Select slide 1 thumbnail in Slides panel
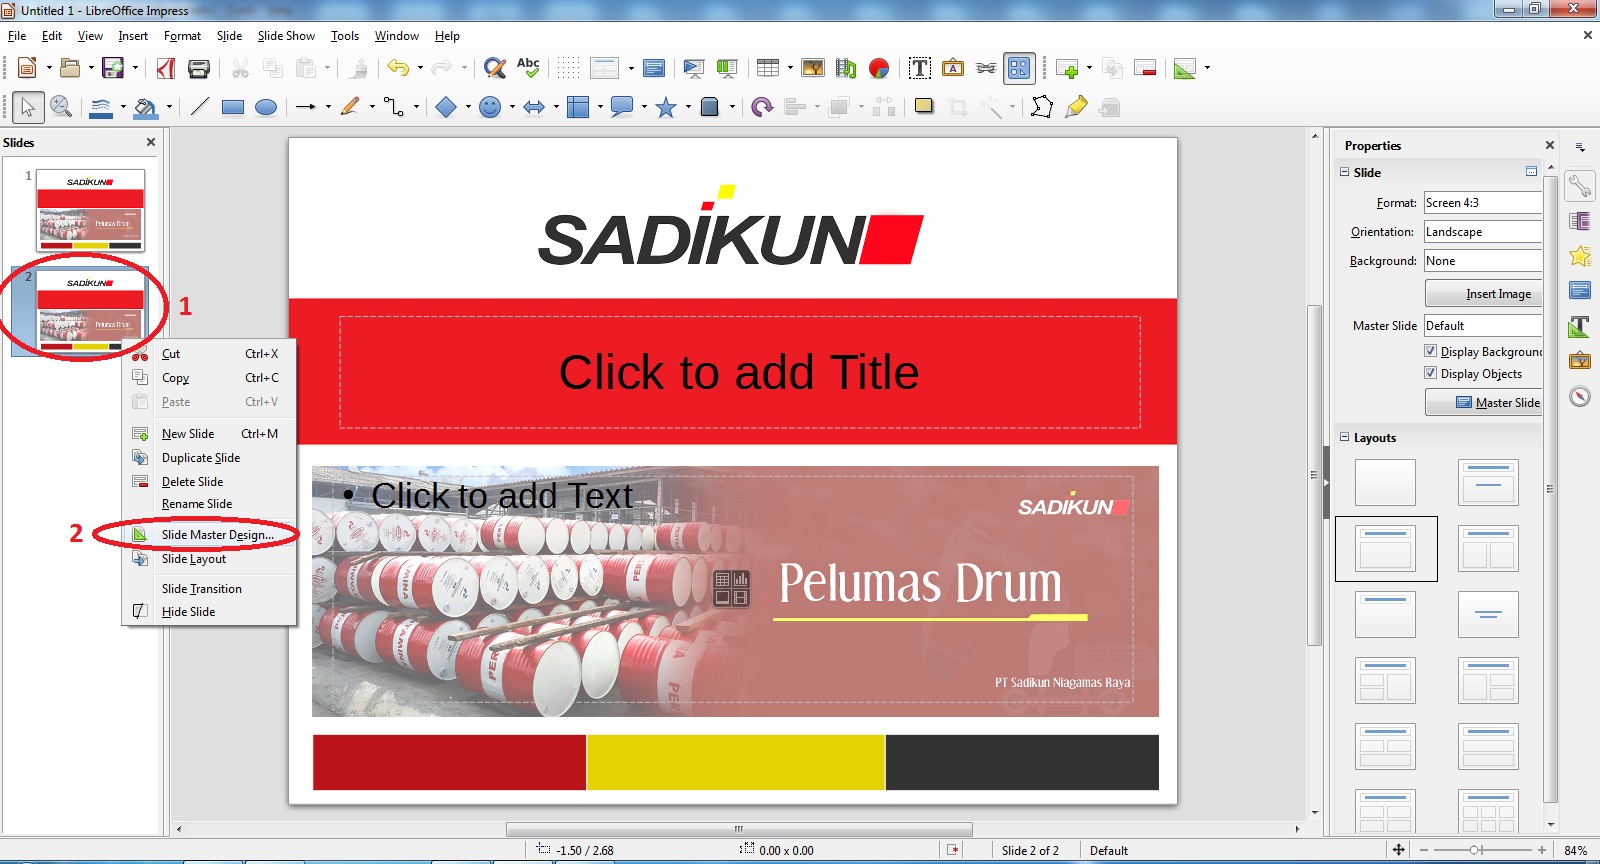1600x864 pixels. pos(91,210)
